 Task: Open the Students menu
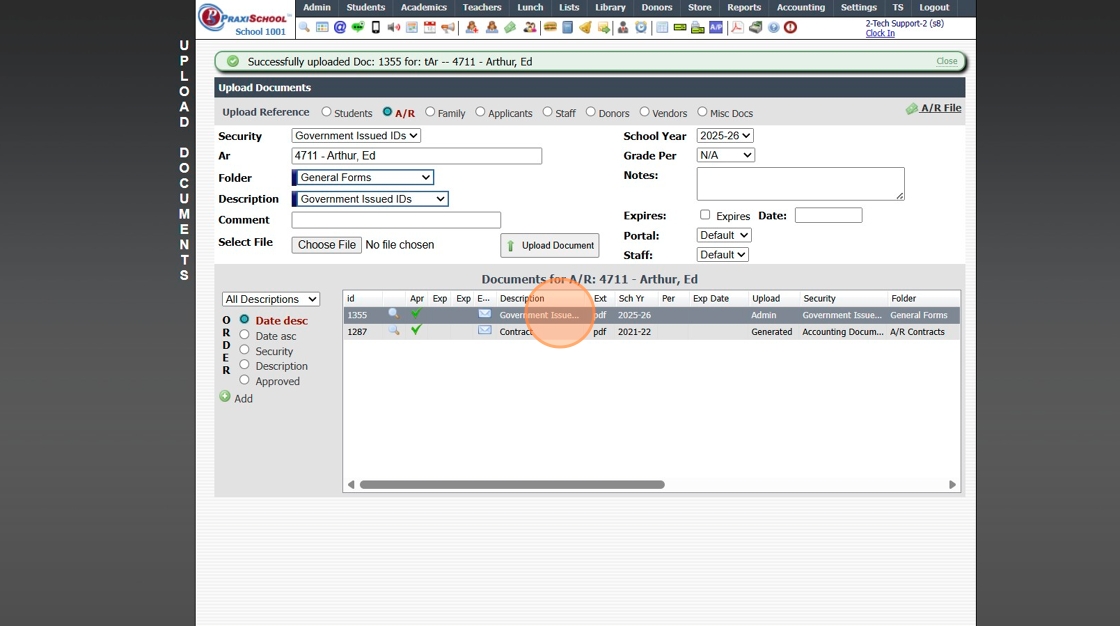point(366,7)
